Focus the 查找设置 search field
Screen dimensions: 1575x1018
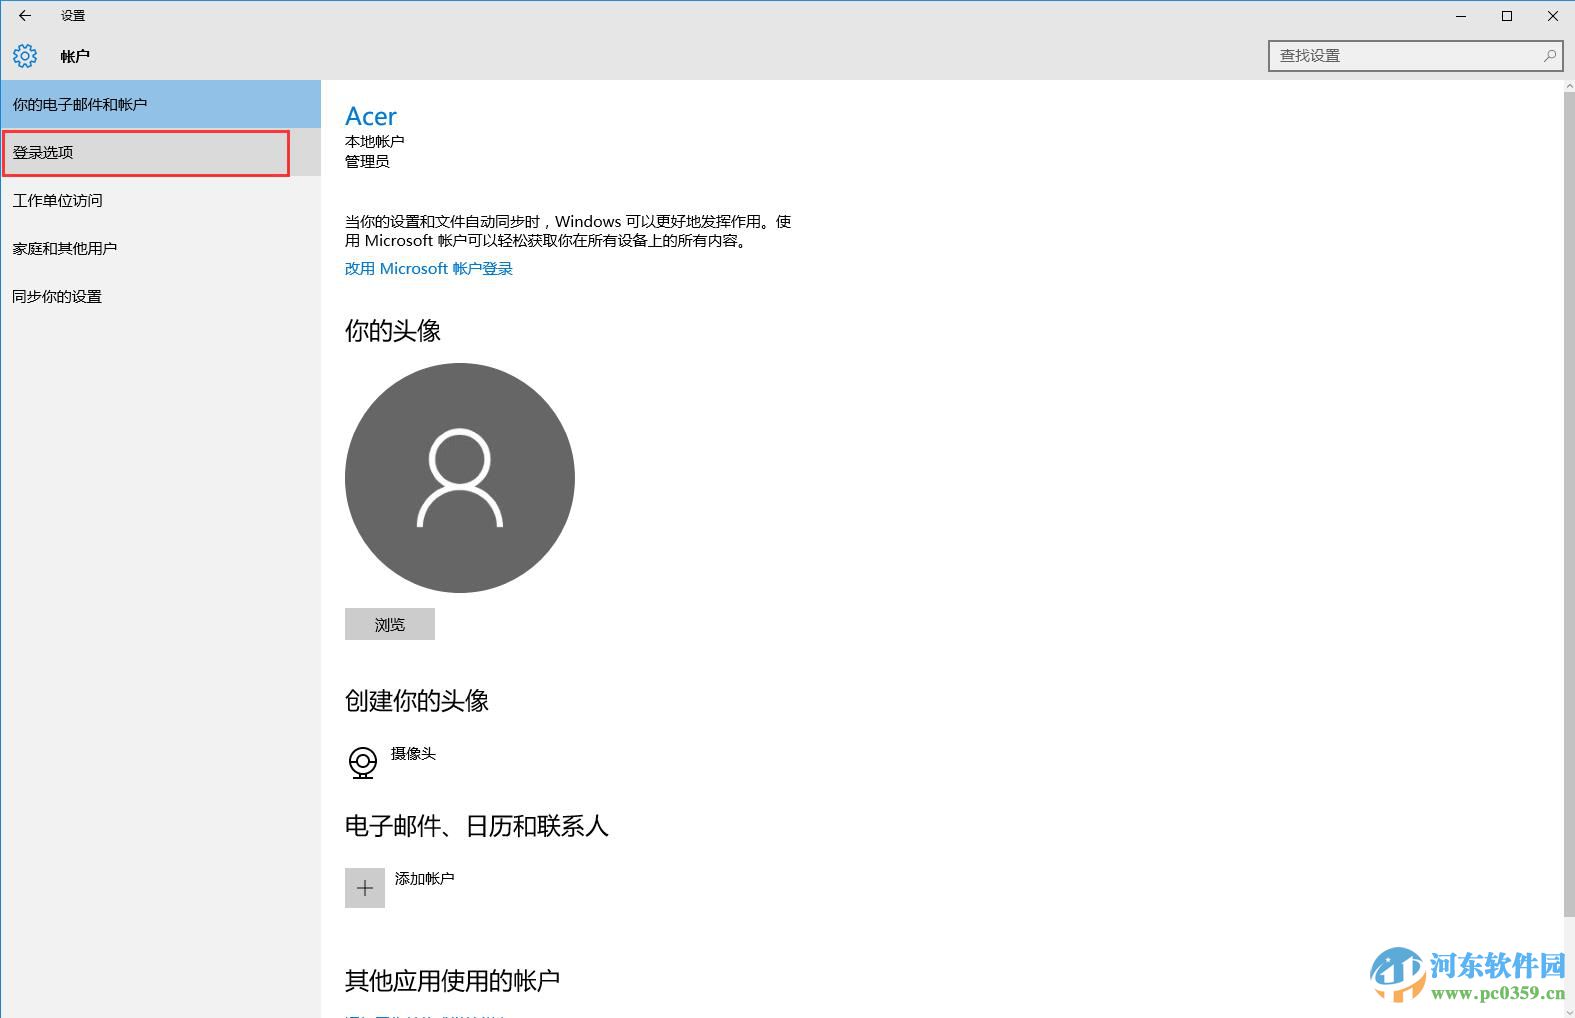point(1415,56)
